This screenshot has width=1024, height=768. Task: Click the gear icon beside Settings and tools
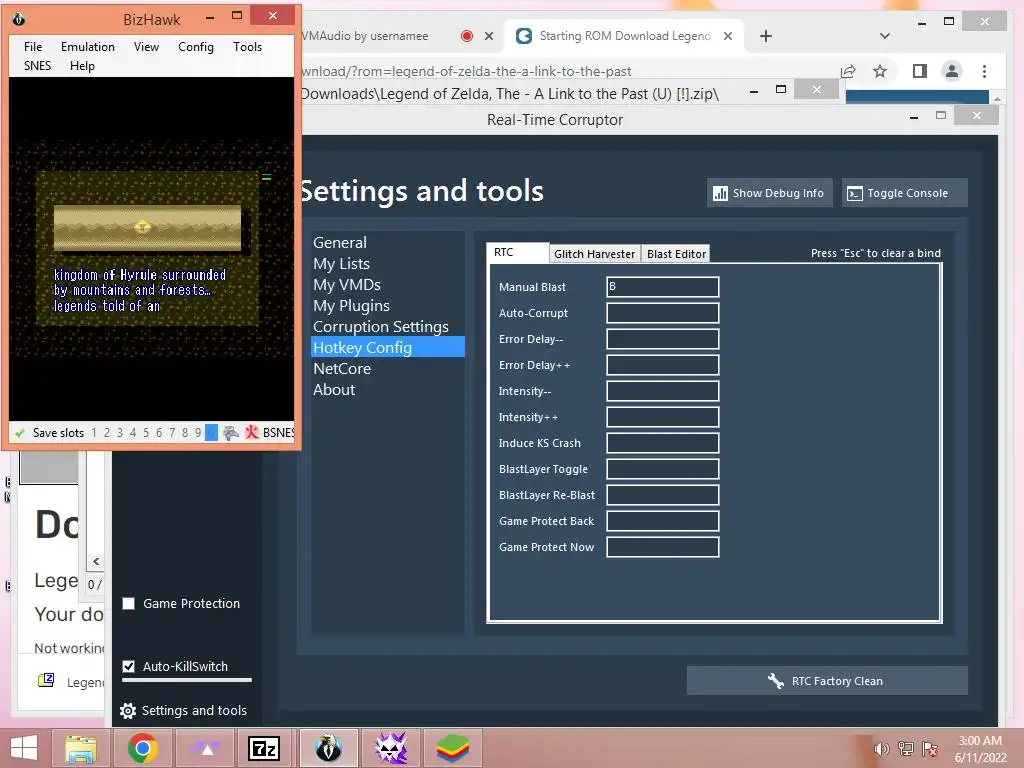point(128,711)
